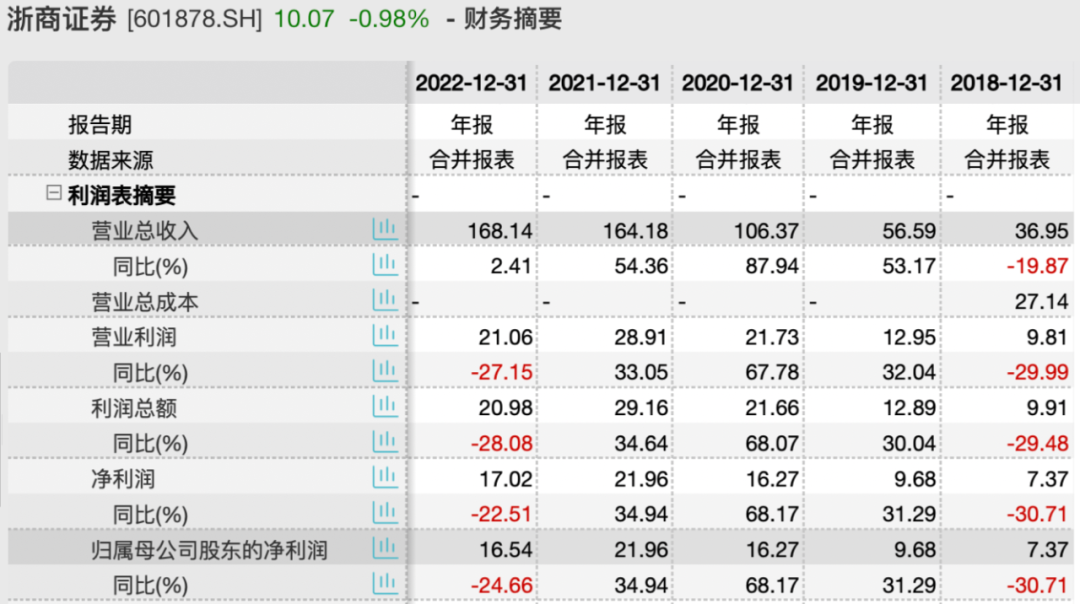
Task: Click 营业总收入 value 168.14 for 2022
Action: tap(500, 231)
